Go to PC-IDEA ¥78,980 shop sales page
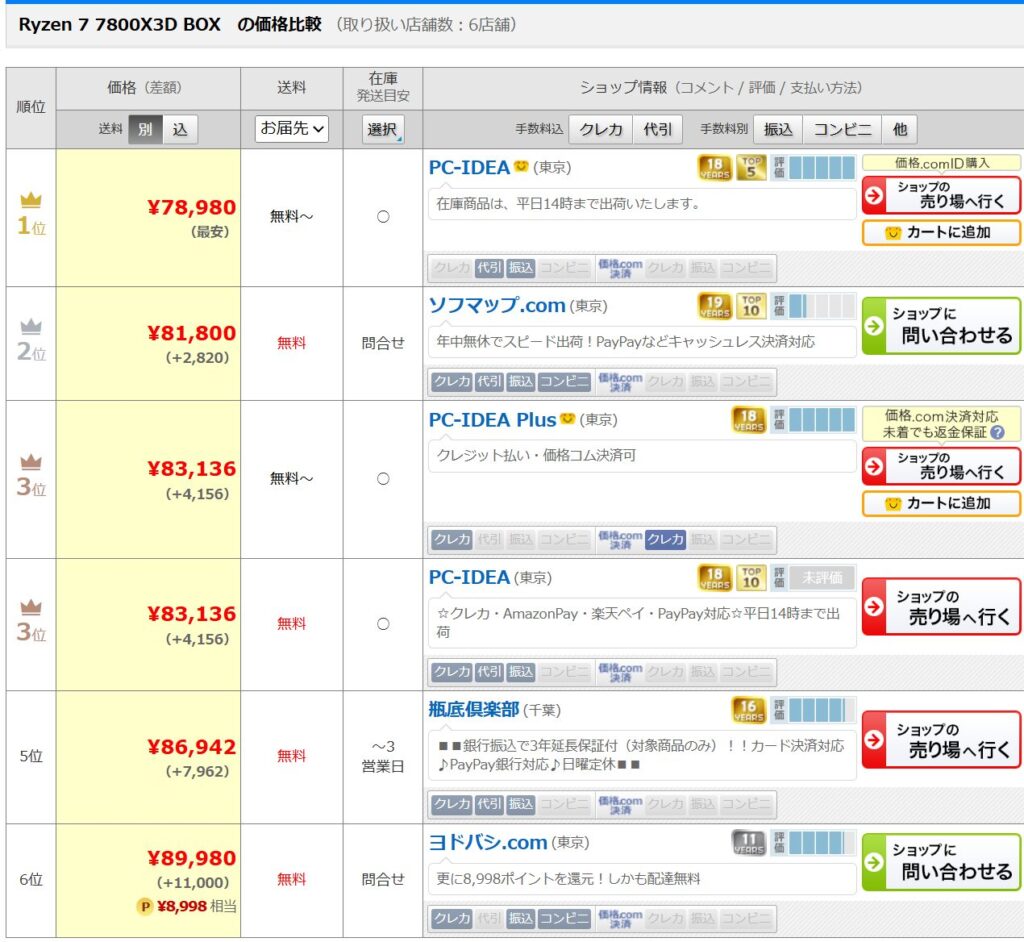1024x942 pixels. click(941, 195)
